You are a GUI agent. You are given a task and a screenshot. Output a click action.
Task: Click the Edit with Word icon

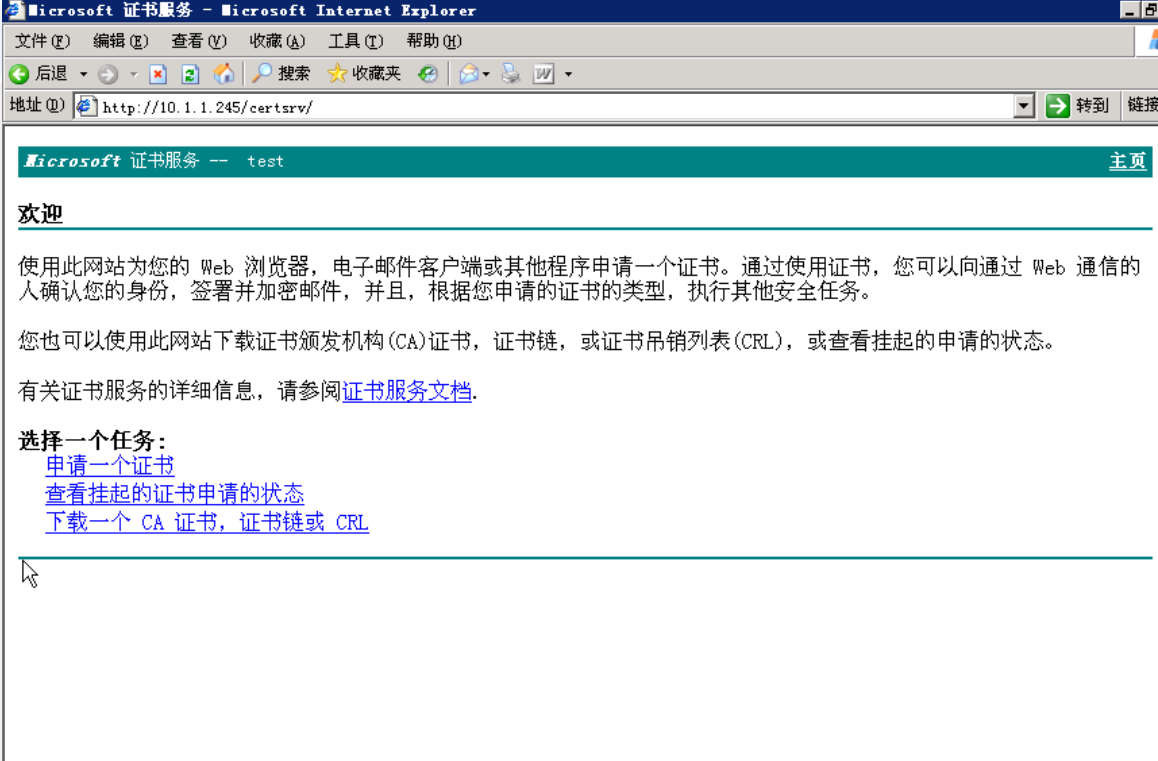point(544,74)
